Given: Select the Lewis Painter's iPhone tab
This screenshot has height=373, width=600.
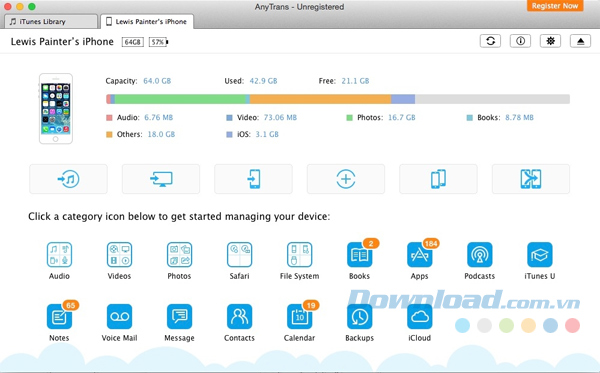Looking at the screenshot, I should tap(147, 21).
